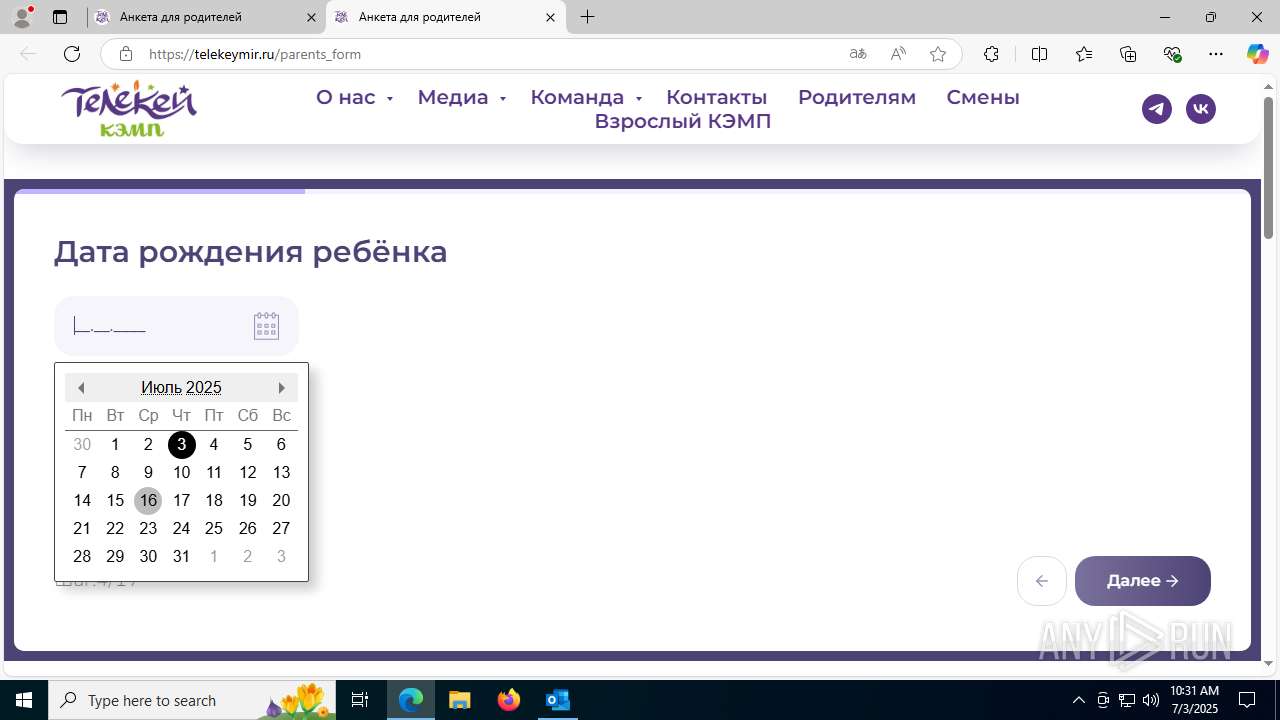The width and height of the screenshot is (1280, 720).
Task: Open File Explorer from taskbar
Action: (459, 700)
